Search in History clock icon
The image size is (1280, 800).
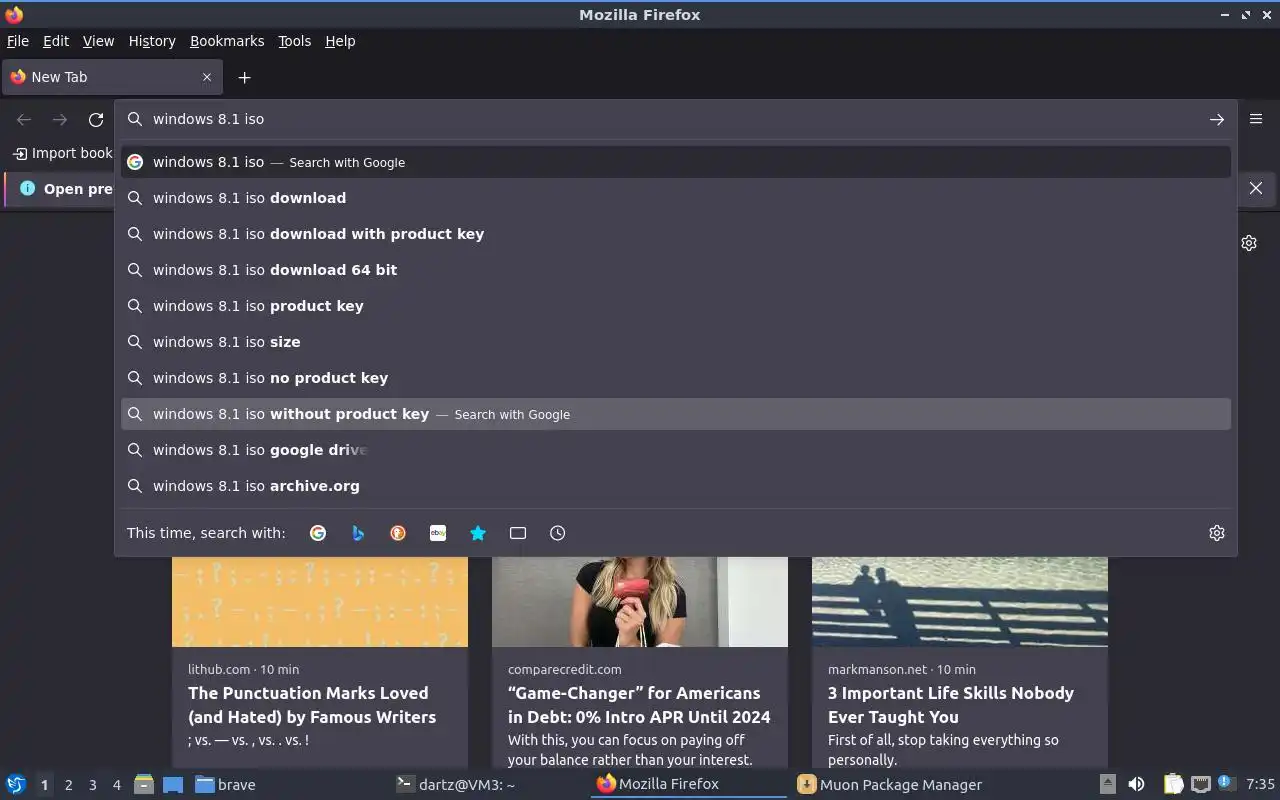(558, 533)
